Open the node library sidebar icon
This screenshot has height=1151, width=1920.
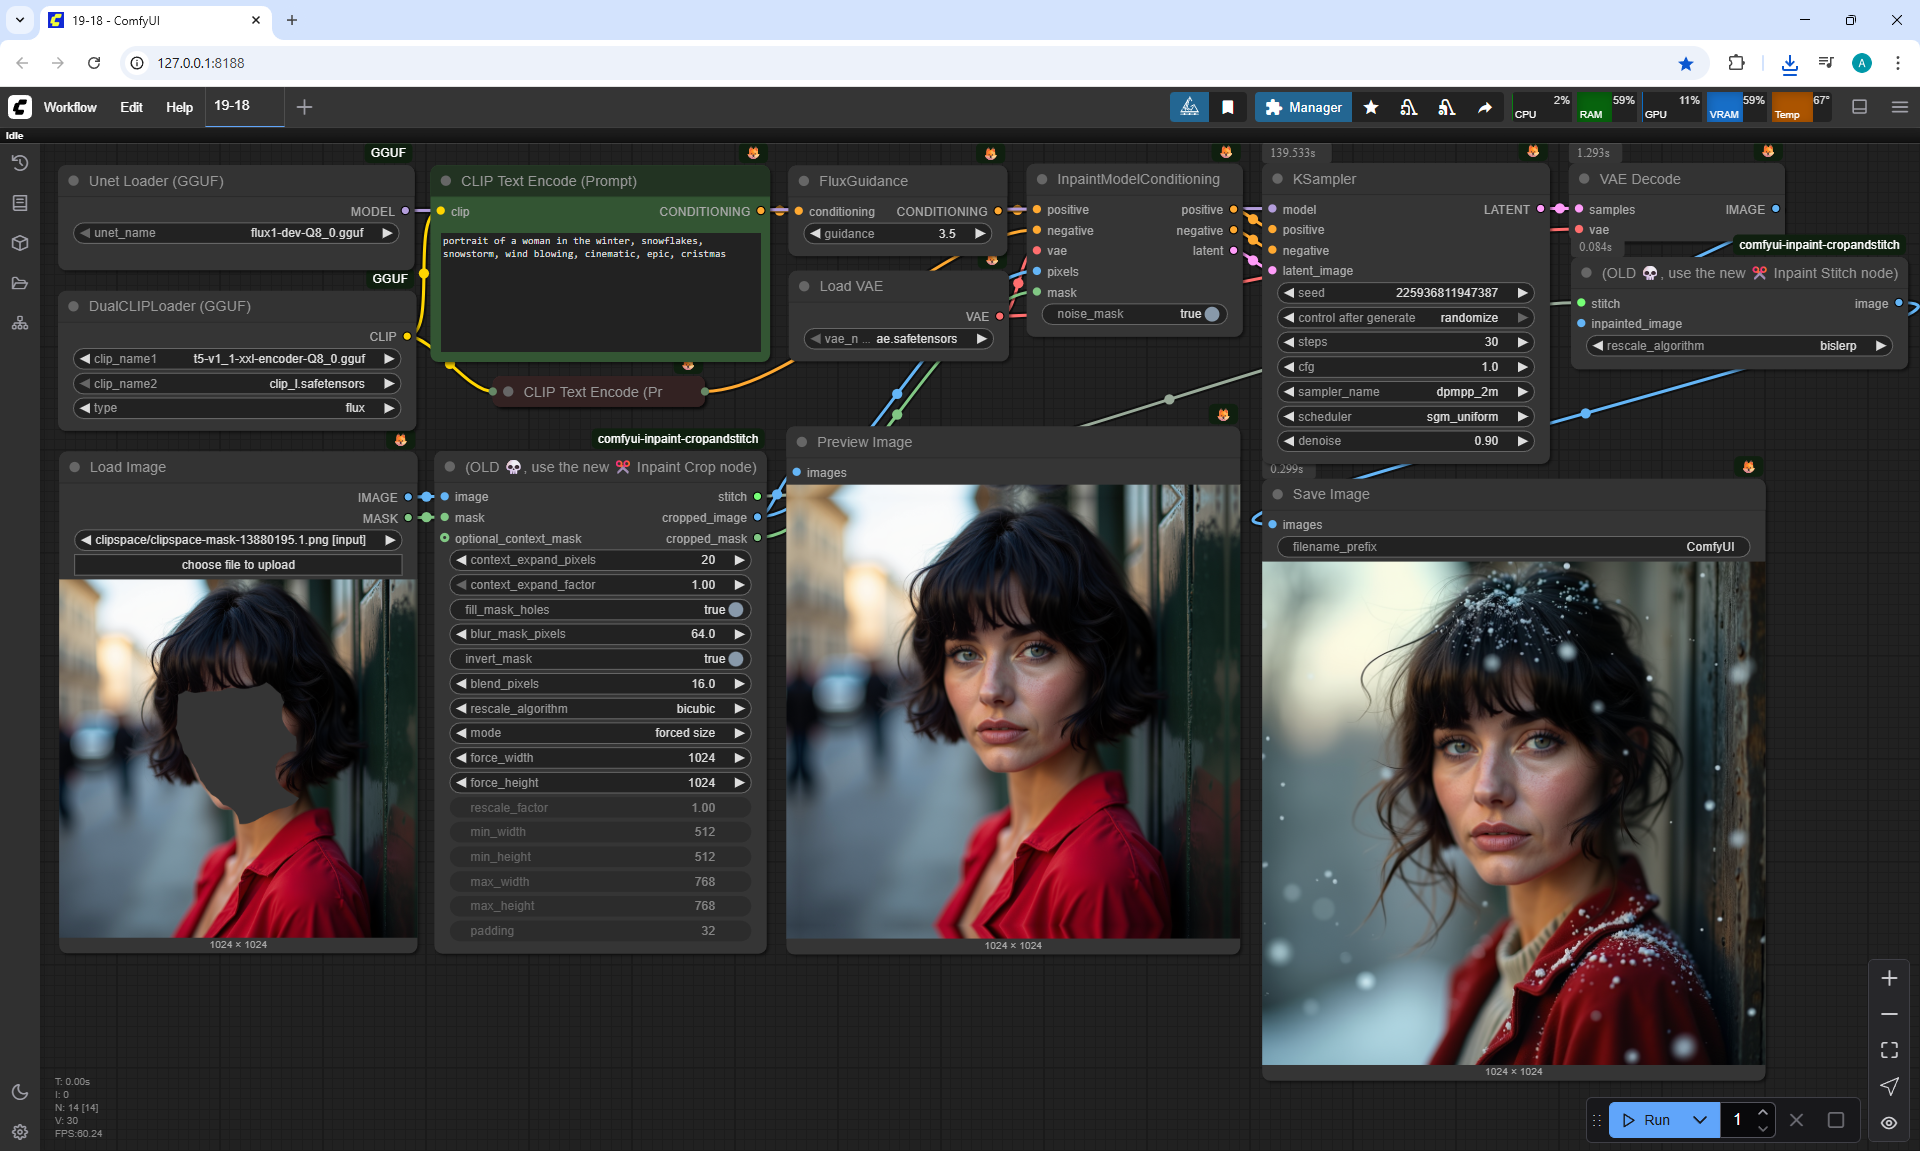20,203
